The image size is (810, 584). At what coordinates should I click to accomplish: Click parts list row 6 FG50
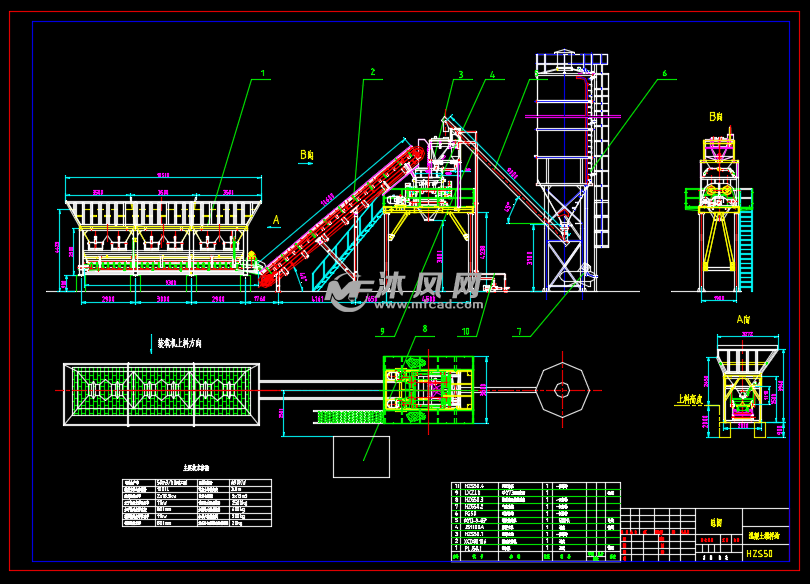pos(536,514)
